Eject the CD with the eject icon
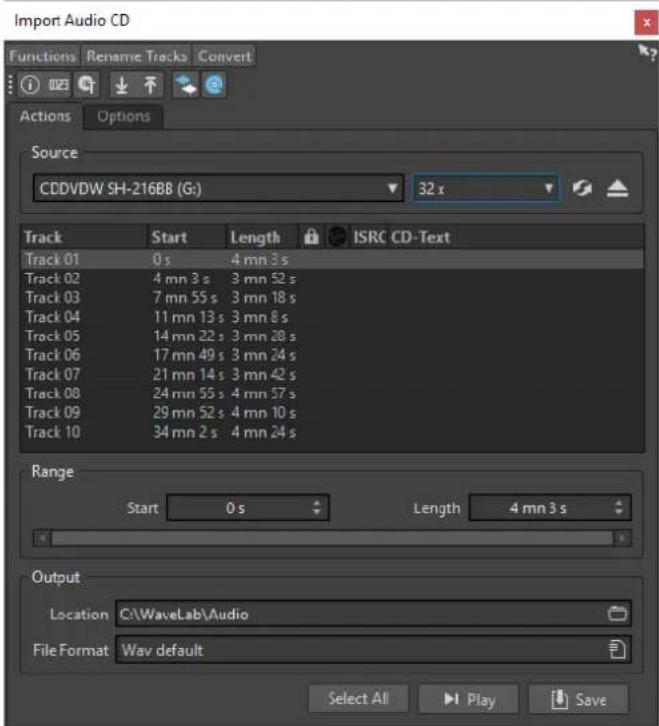659x726 pixels. click(617, 188)
